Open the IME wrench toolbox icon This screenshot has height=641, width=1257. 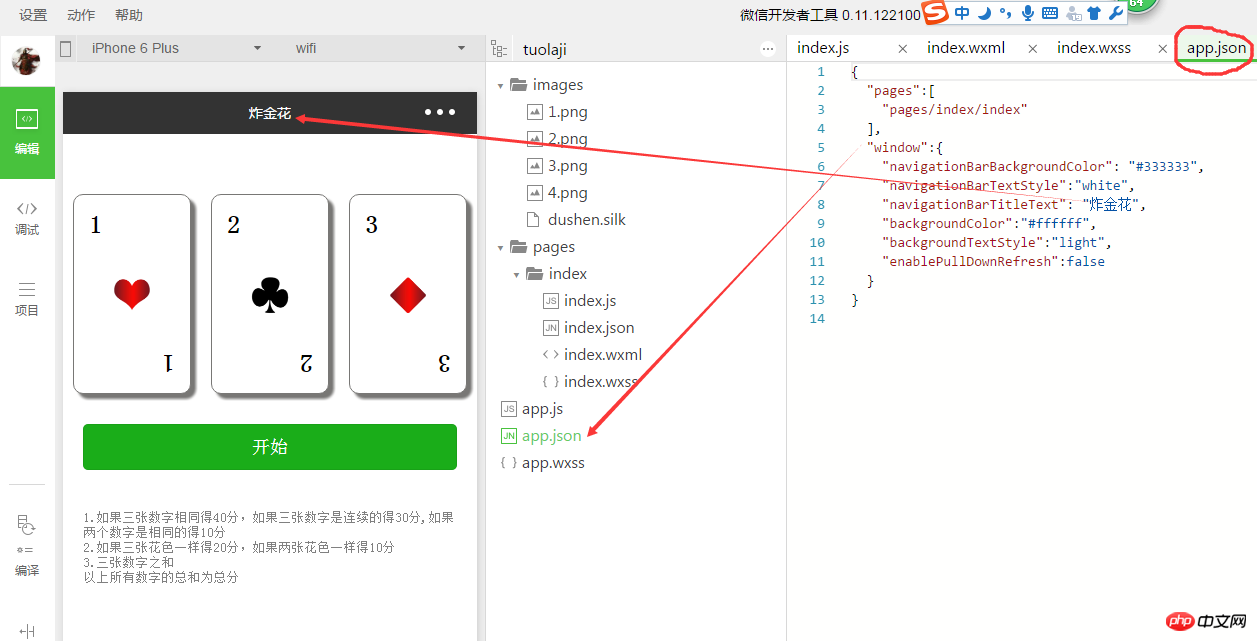pyautogui.click(x=1115, y=13)
